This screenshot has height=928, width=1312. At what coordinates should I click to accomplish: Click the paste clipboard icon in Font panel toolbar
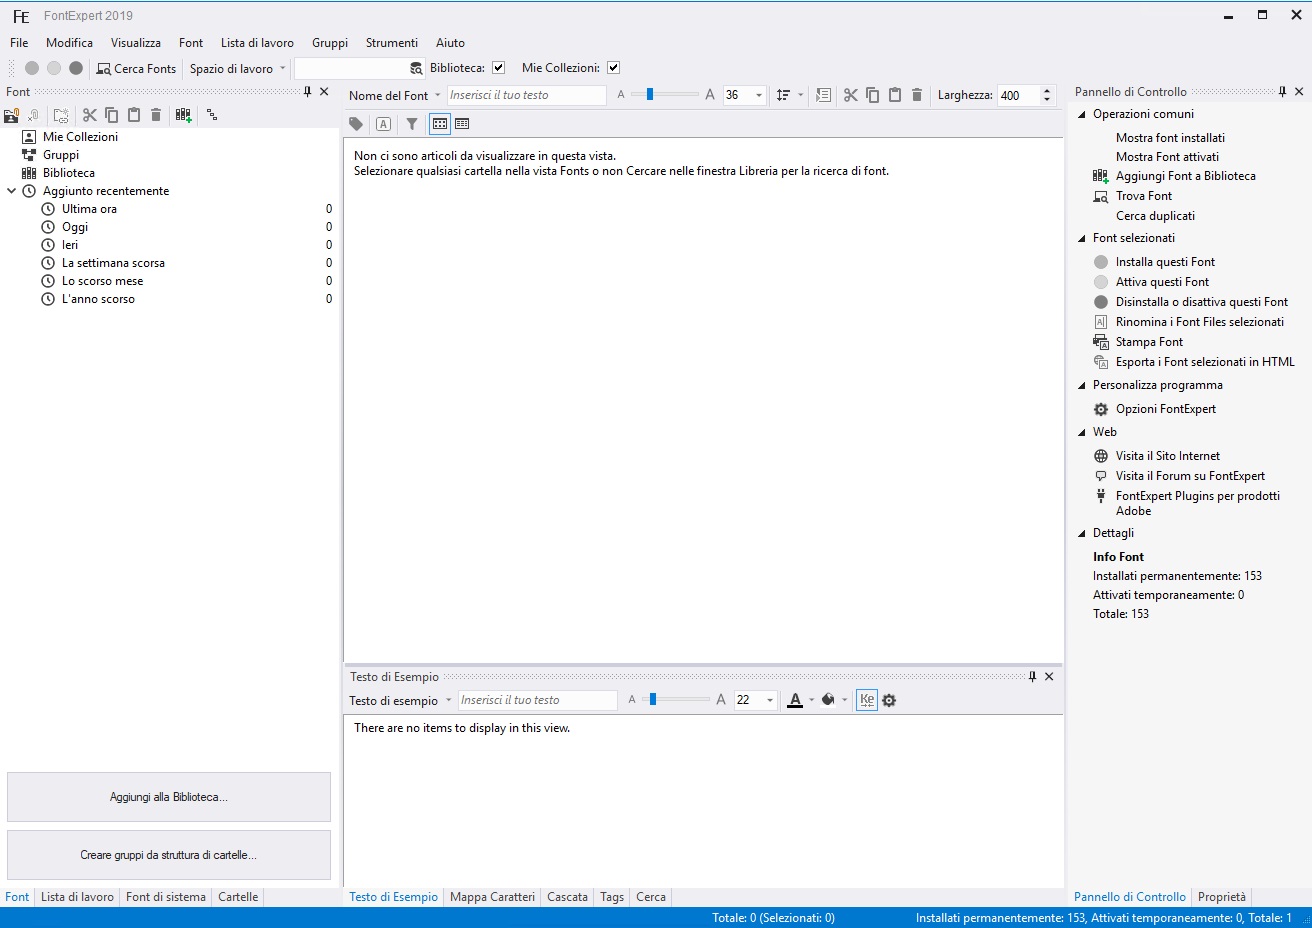134,115
